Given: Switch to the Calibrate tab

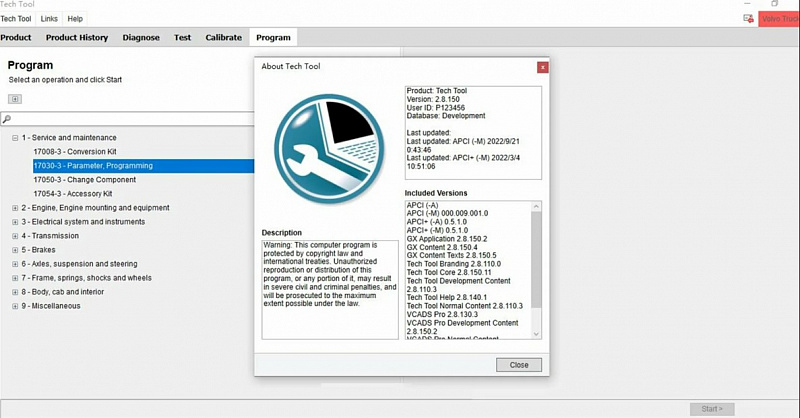Looking at the screenshot, I should tap(223, 37).
